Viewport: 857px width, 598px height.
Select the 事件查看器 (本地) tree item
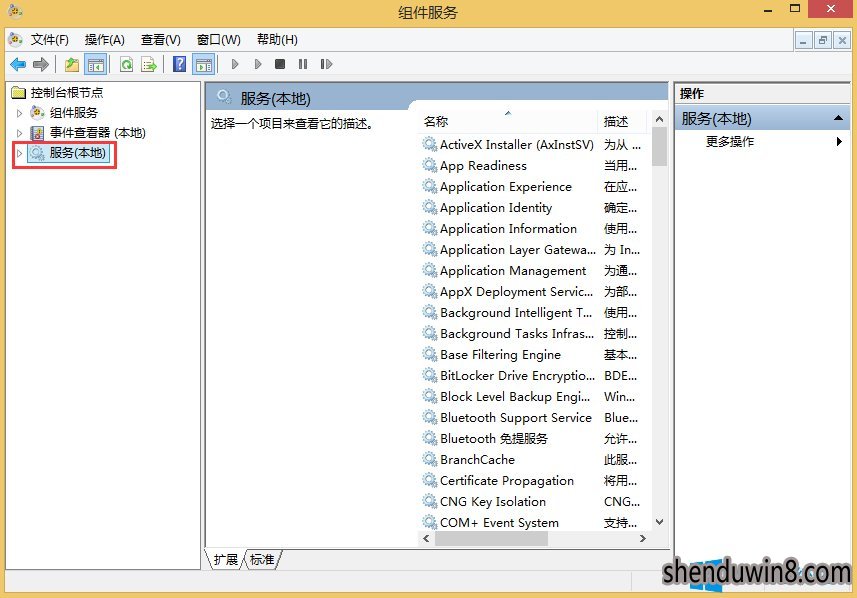tap(98, 133)
